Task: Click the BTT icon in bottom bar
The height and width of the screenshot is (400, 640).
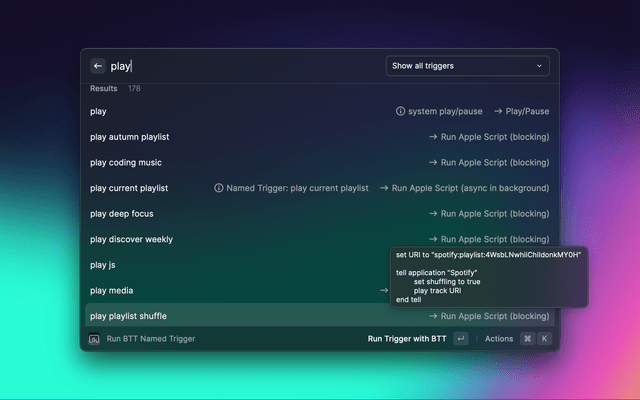Action: [94, 339]
